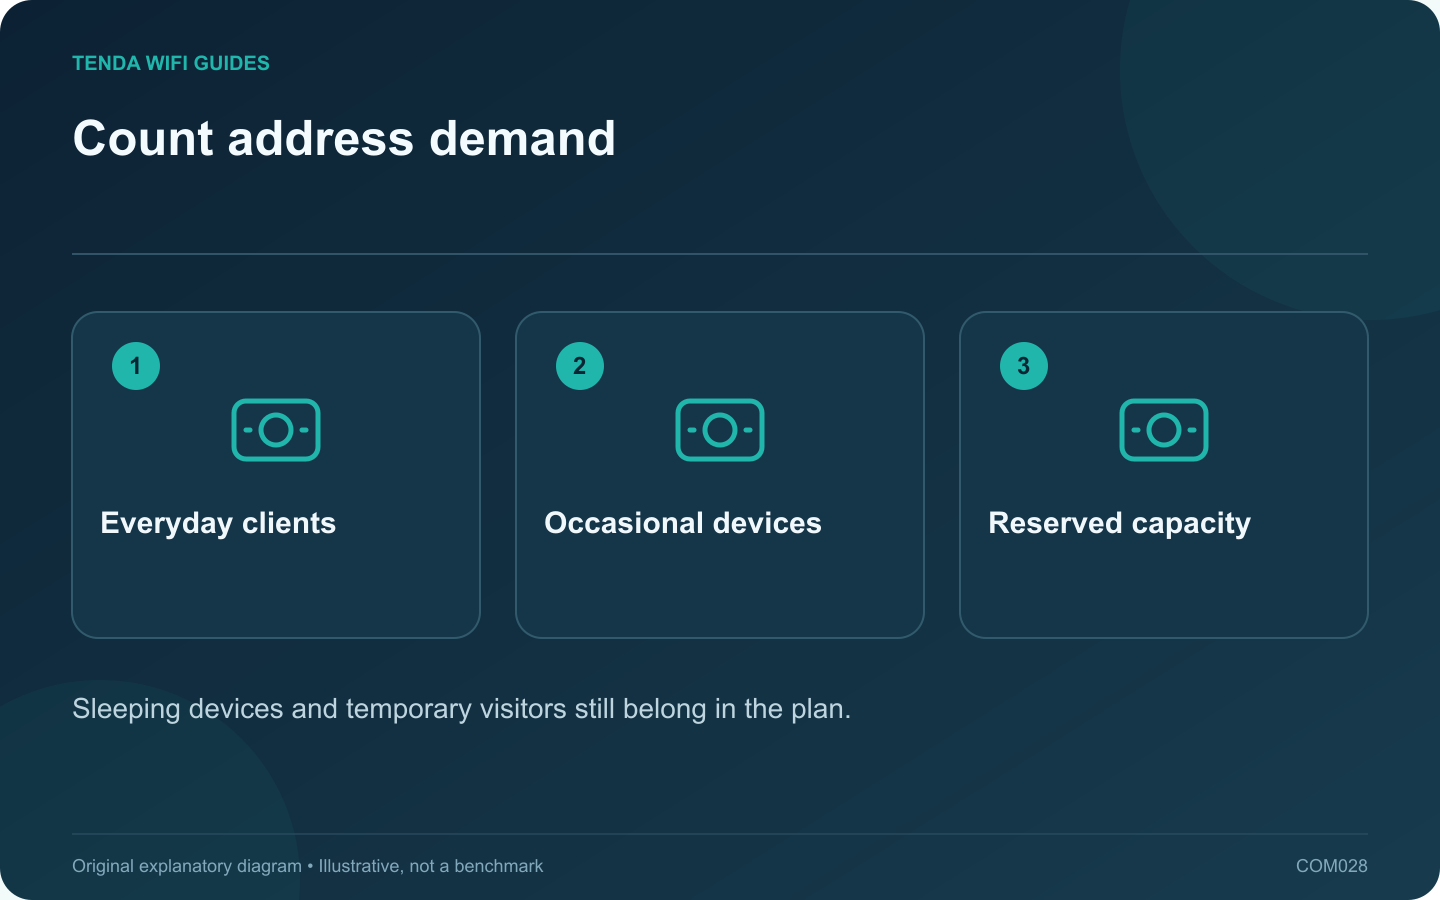Image resolution: width=1440 pixels, height=900 pixels.
Task: Click the icon above Occasional devices
Action: [720, 430]
